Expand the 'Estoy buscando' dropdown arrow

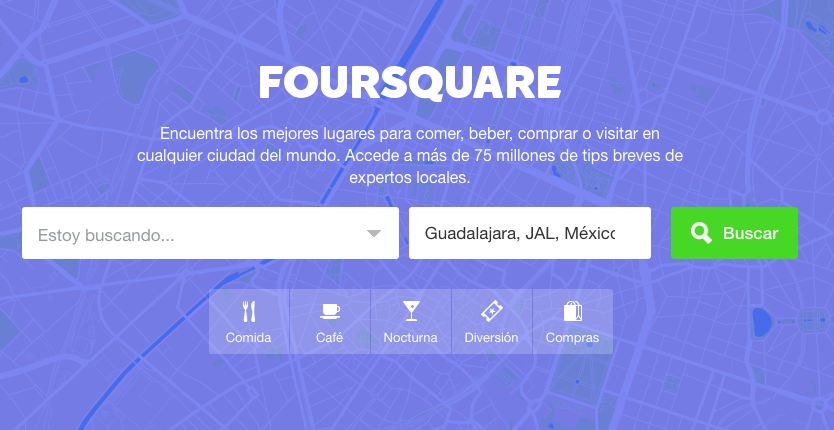point(374,234)
